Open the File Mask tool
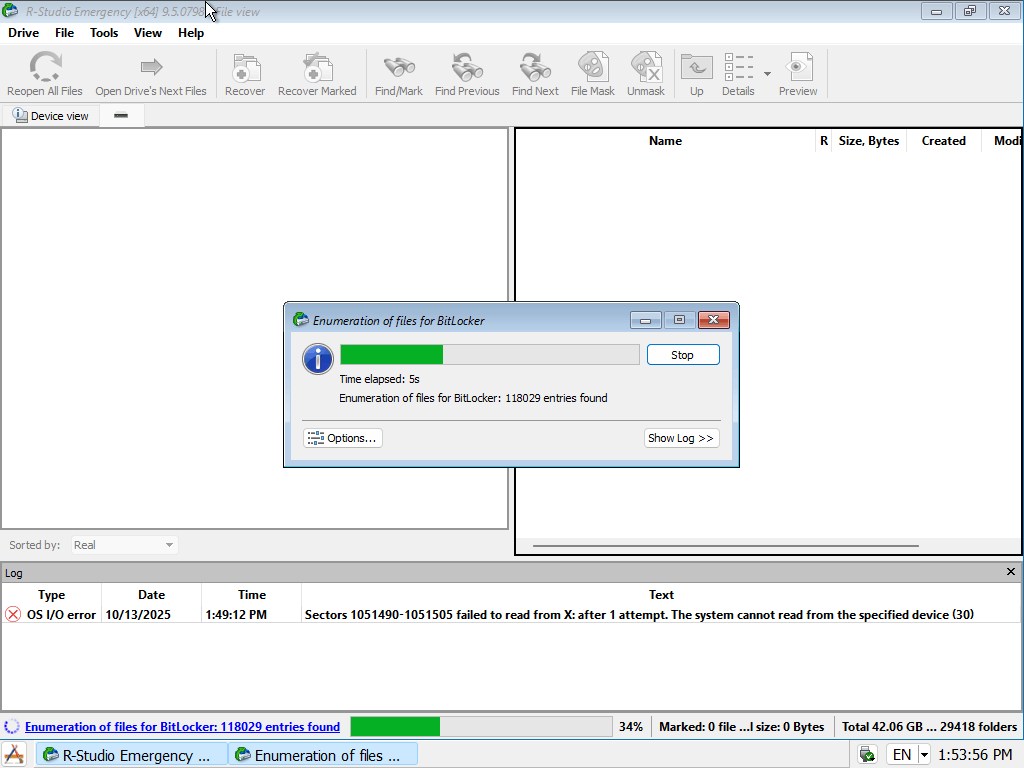 pos(593,67)
